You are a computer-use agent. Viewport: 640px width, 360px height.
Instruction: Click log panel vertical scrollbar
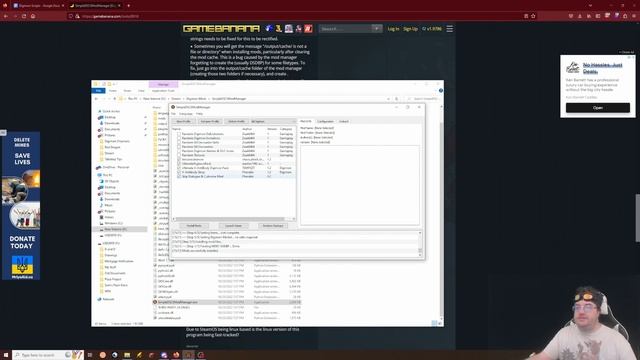[x=420, y=244]
